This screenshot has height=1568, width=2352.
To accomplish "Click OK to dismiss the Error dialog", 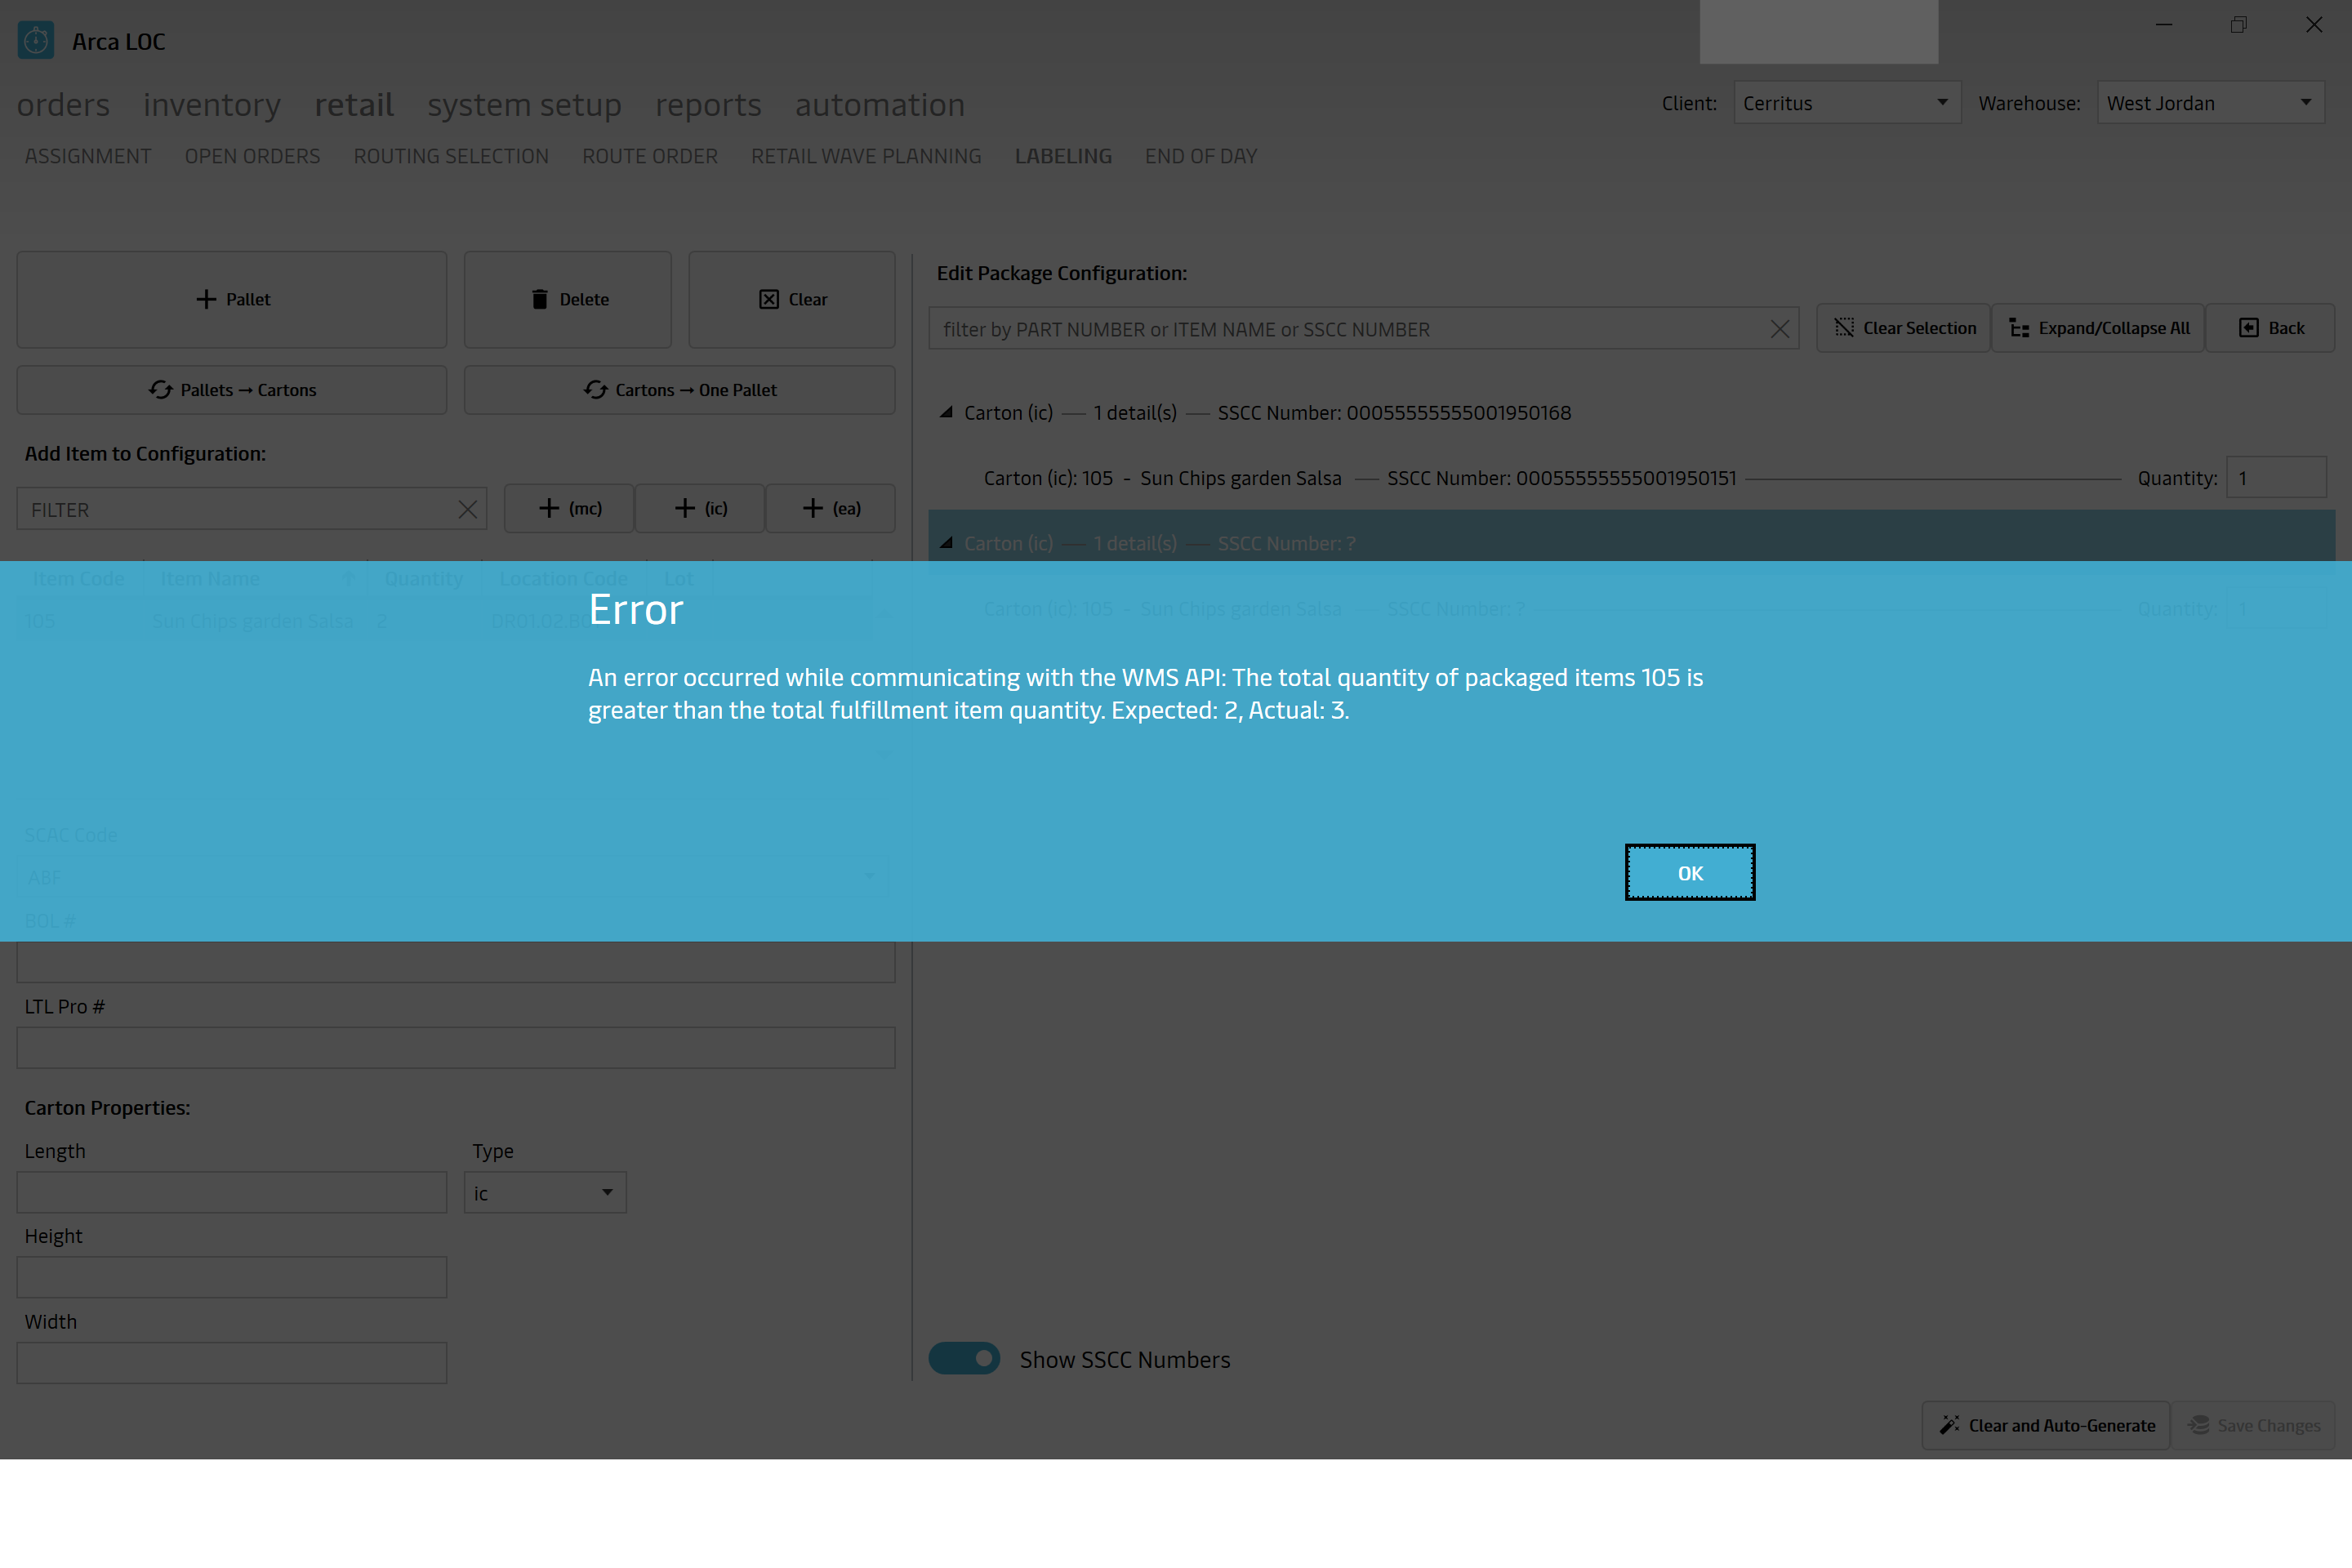I will (1690, 872).
